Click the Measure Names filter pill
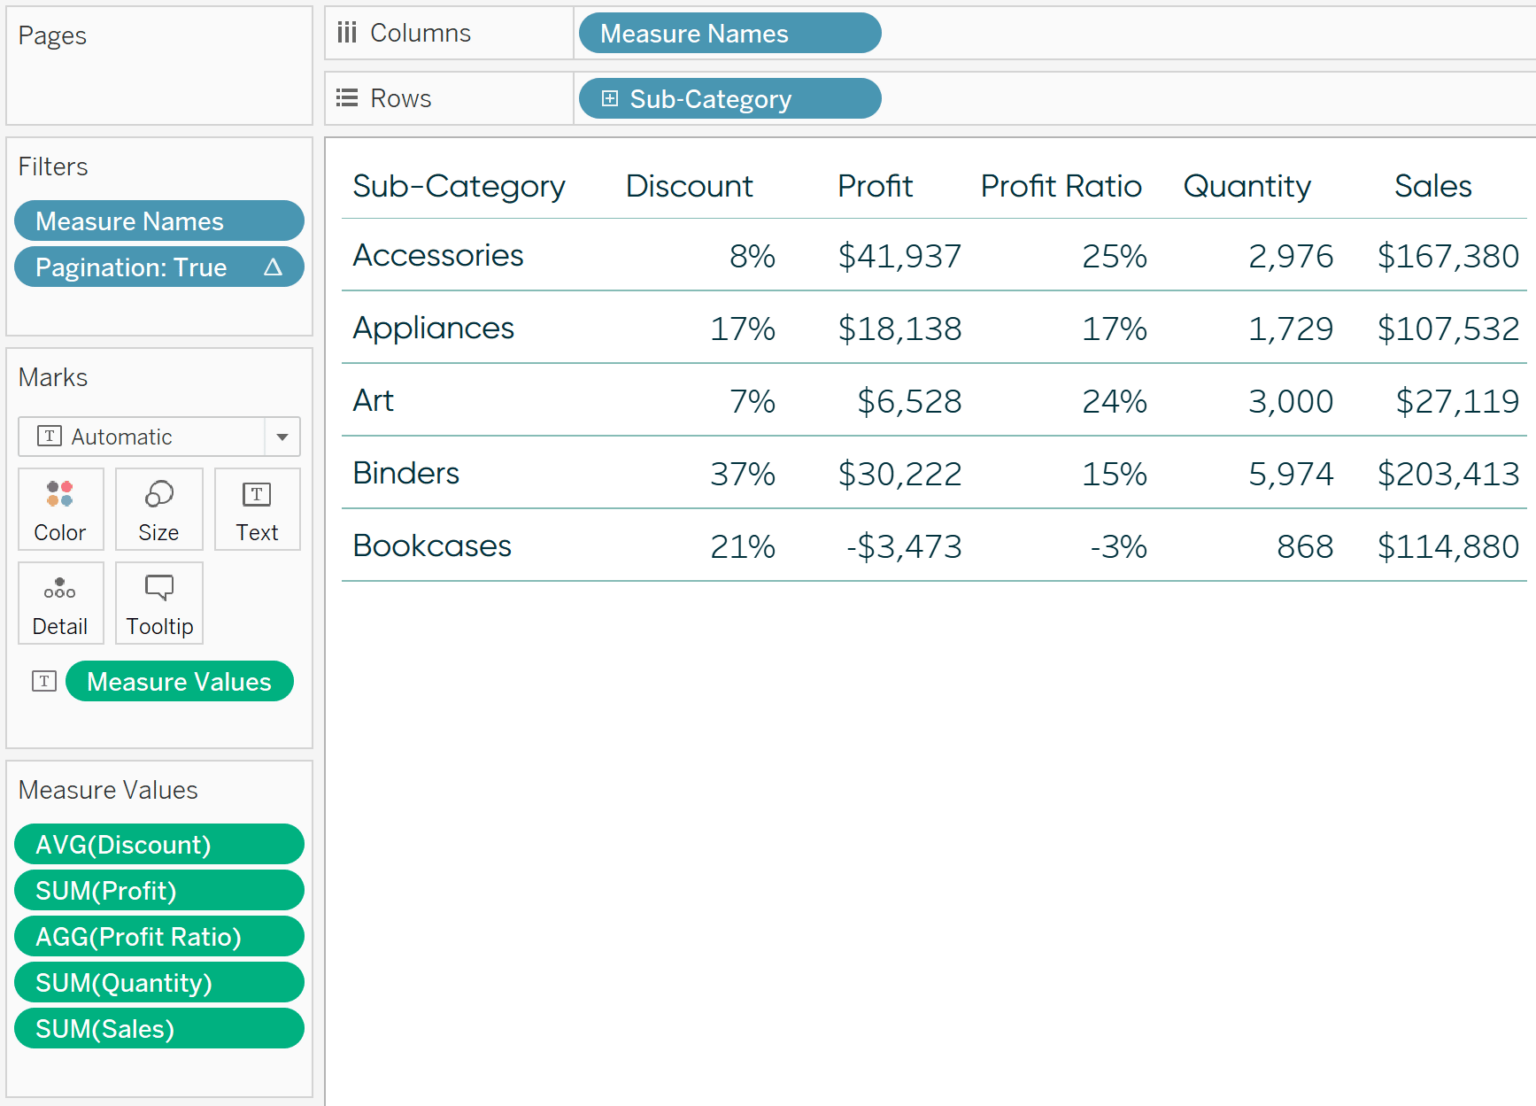This screenshot has width=1536, height=1106. point(158,220)
